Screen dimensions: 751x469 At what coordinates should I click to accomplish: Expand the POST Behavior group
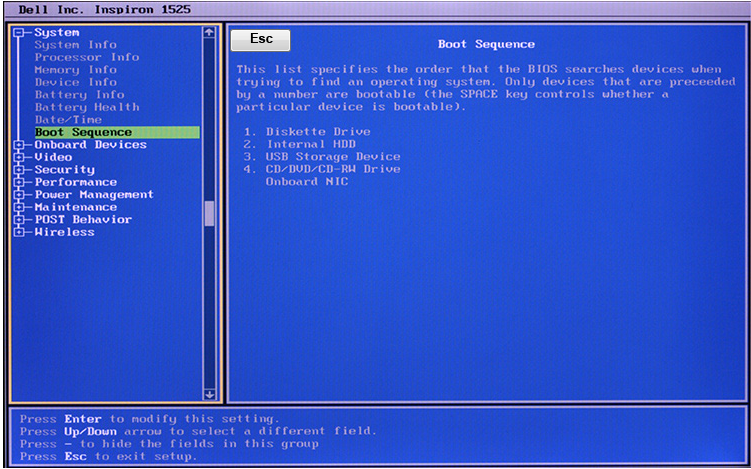pyautogui.click(x=18, y=220)
